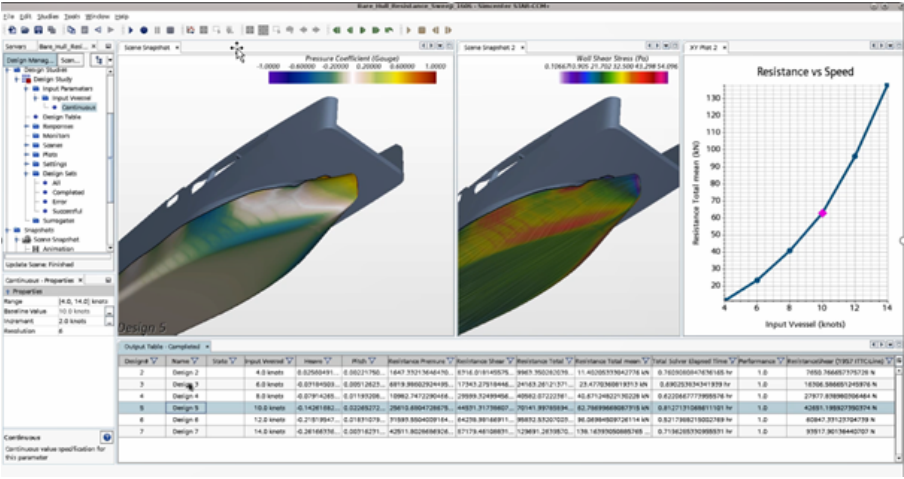Click the blue back arrow toolbar icon
Viewport: 904px width, 479px height.
(x=97, y=30)
